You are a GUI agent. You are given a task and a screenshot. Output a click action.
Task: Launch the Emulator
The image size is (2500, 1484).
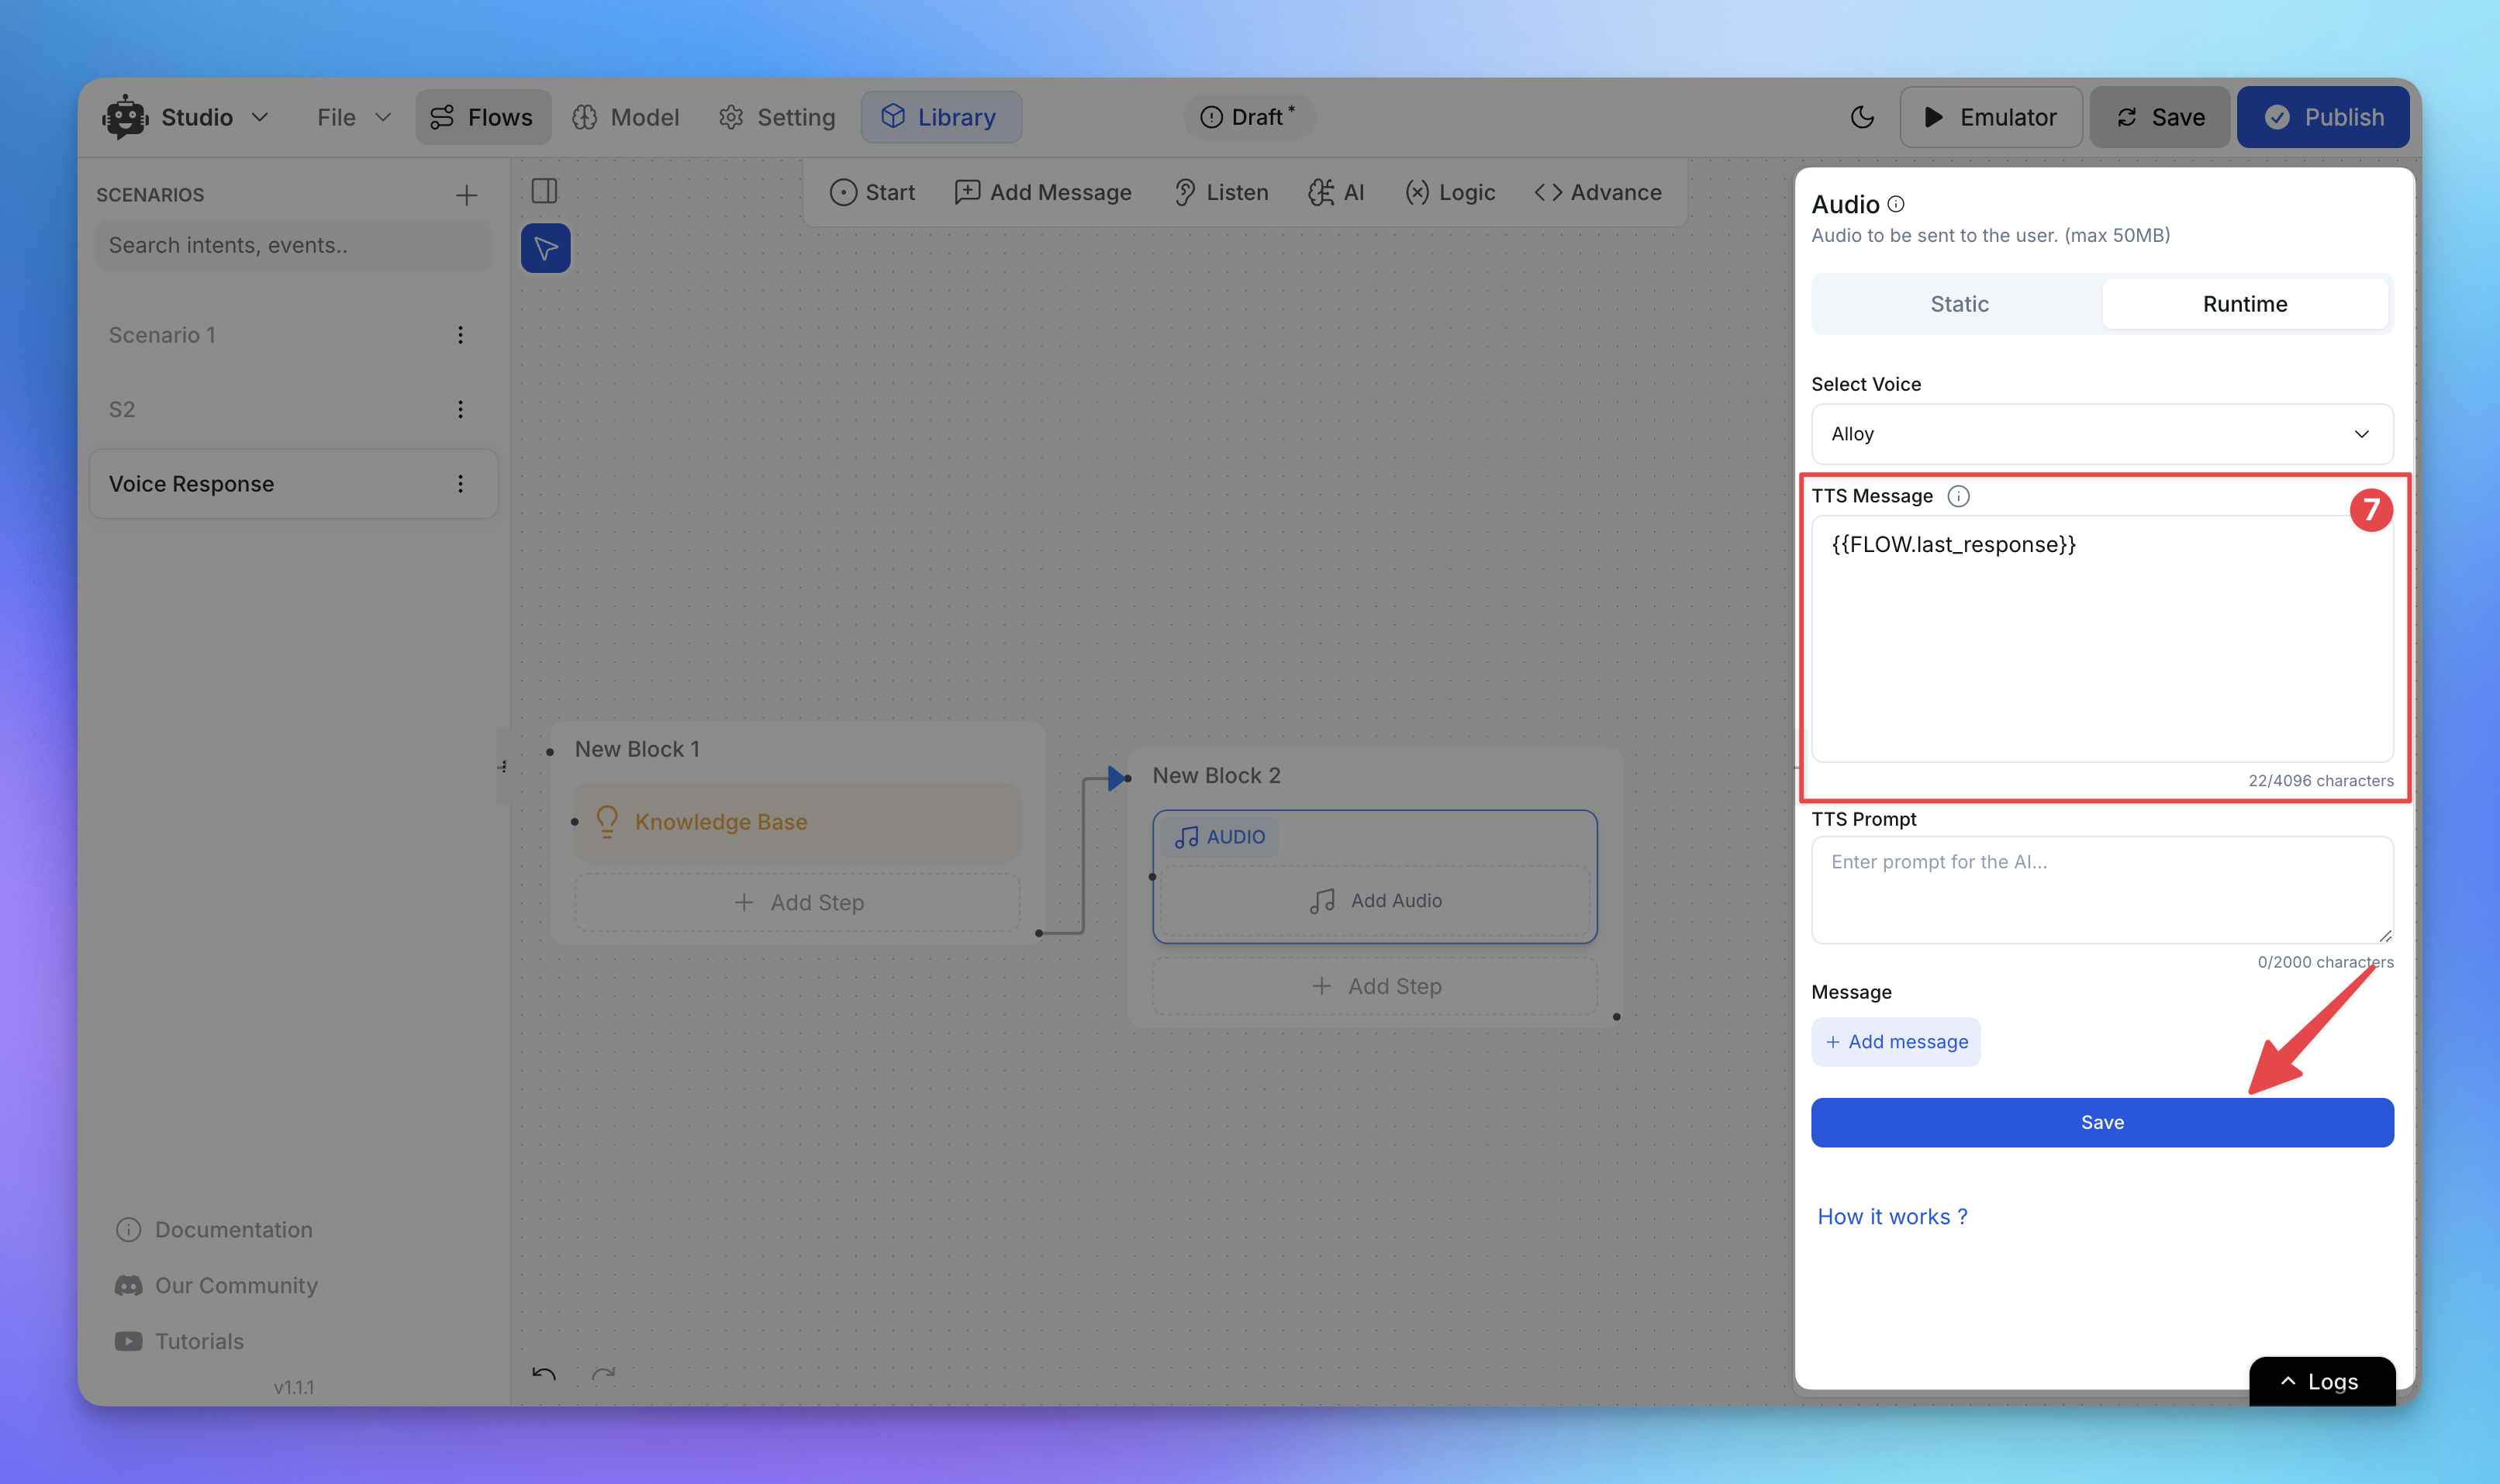pyautogui.click(x=1990, y=117)
